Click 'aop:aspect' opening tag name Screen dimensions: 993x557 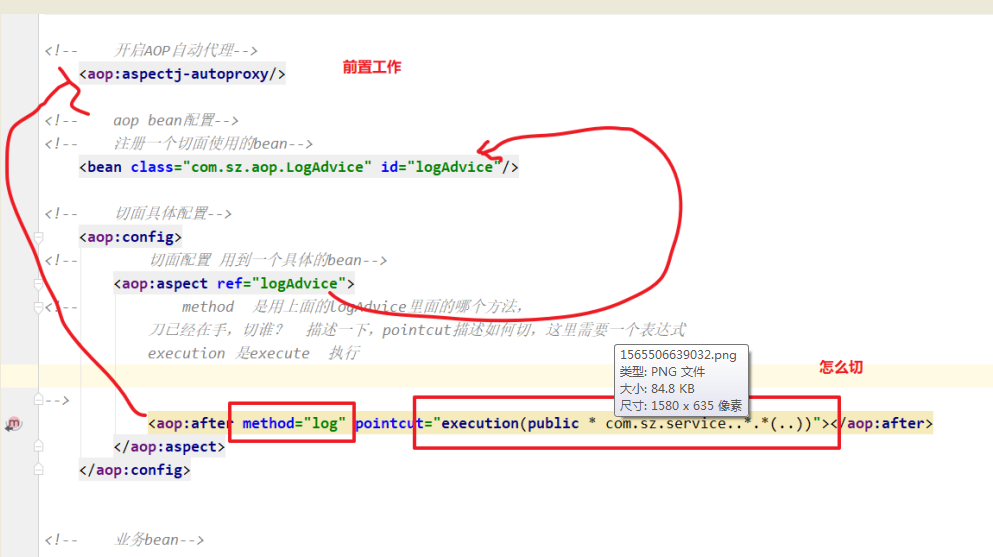(x=165, y=284)
